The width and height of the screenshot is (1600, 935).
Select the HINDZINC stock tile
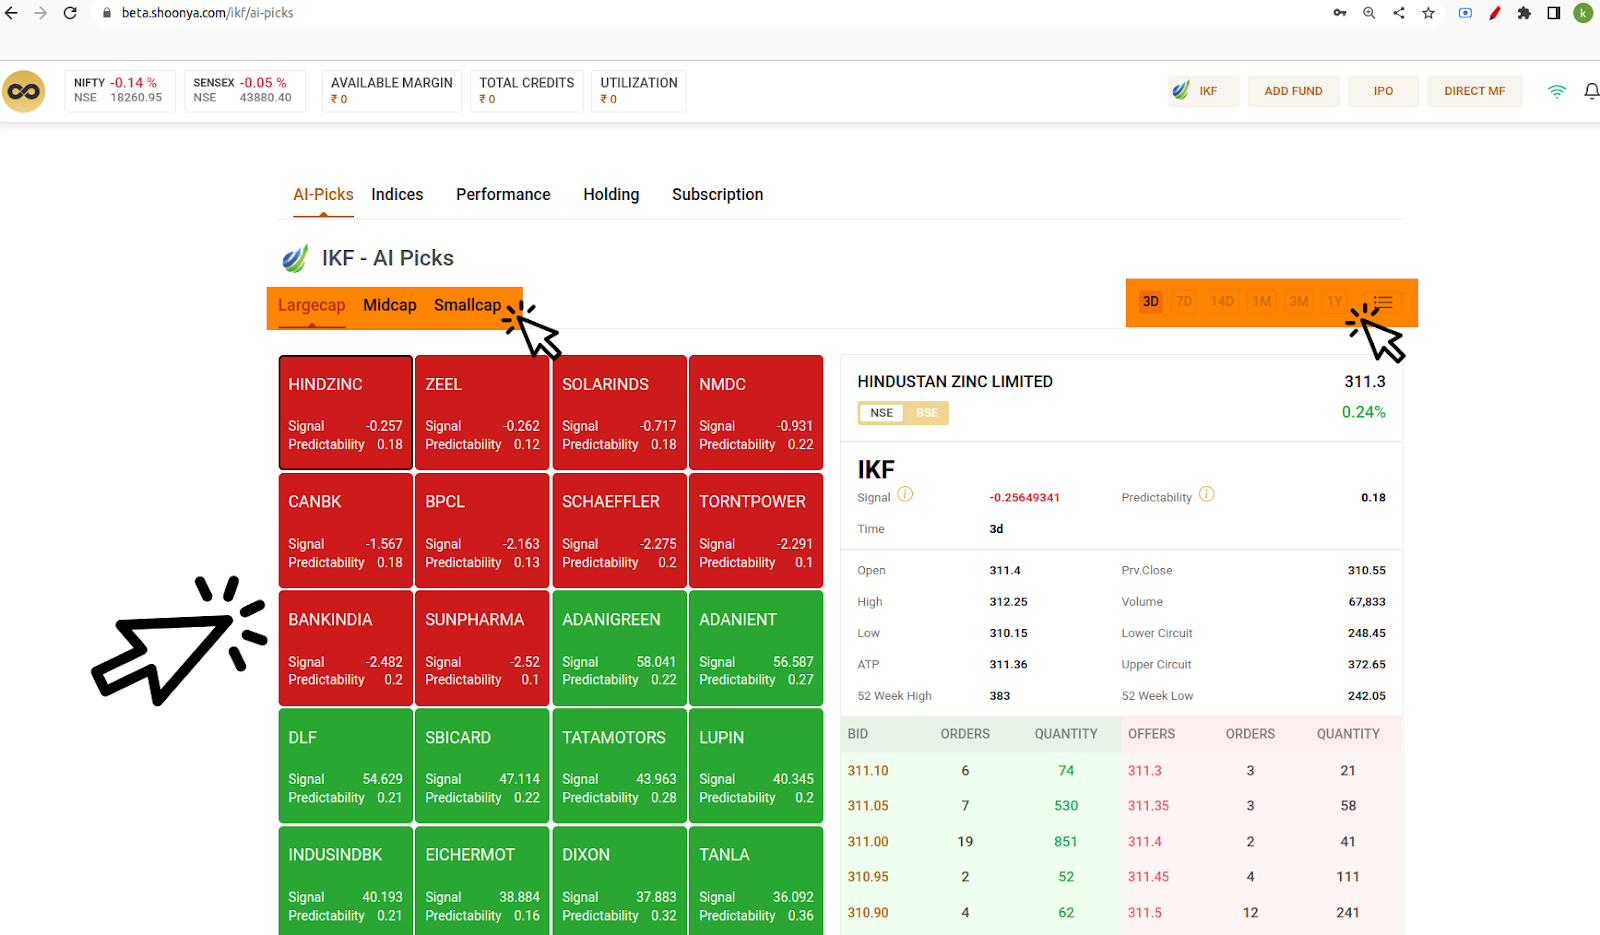coord(346,412)
